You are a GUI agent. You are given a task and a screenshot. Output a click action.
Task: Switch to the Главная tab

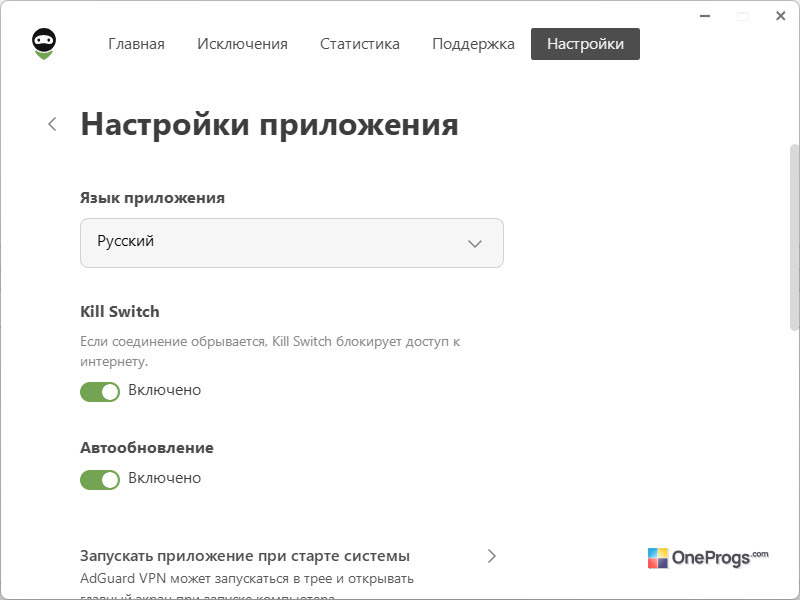pos(136,44)
